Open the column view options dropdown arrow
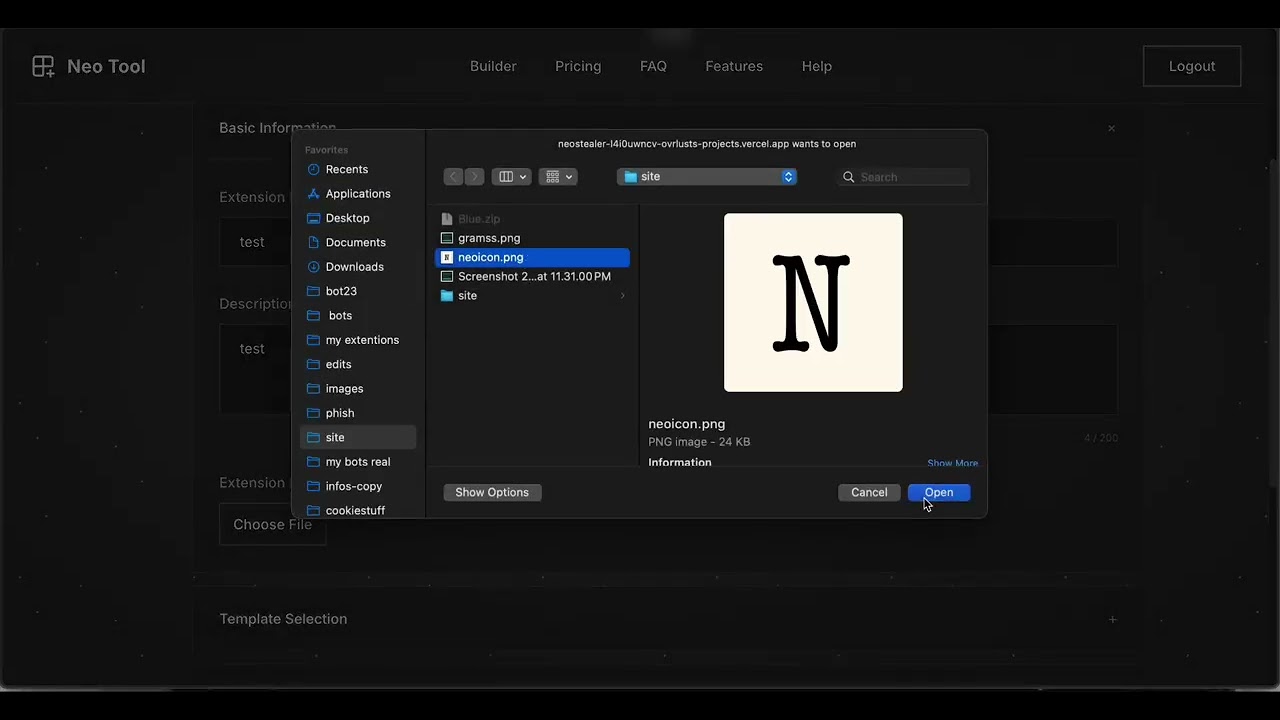This screenshot has height=720, width=1280. click(522, 177)
